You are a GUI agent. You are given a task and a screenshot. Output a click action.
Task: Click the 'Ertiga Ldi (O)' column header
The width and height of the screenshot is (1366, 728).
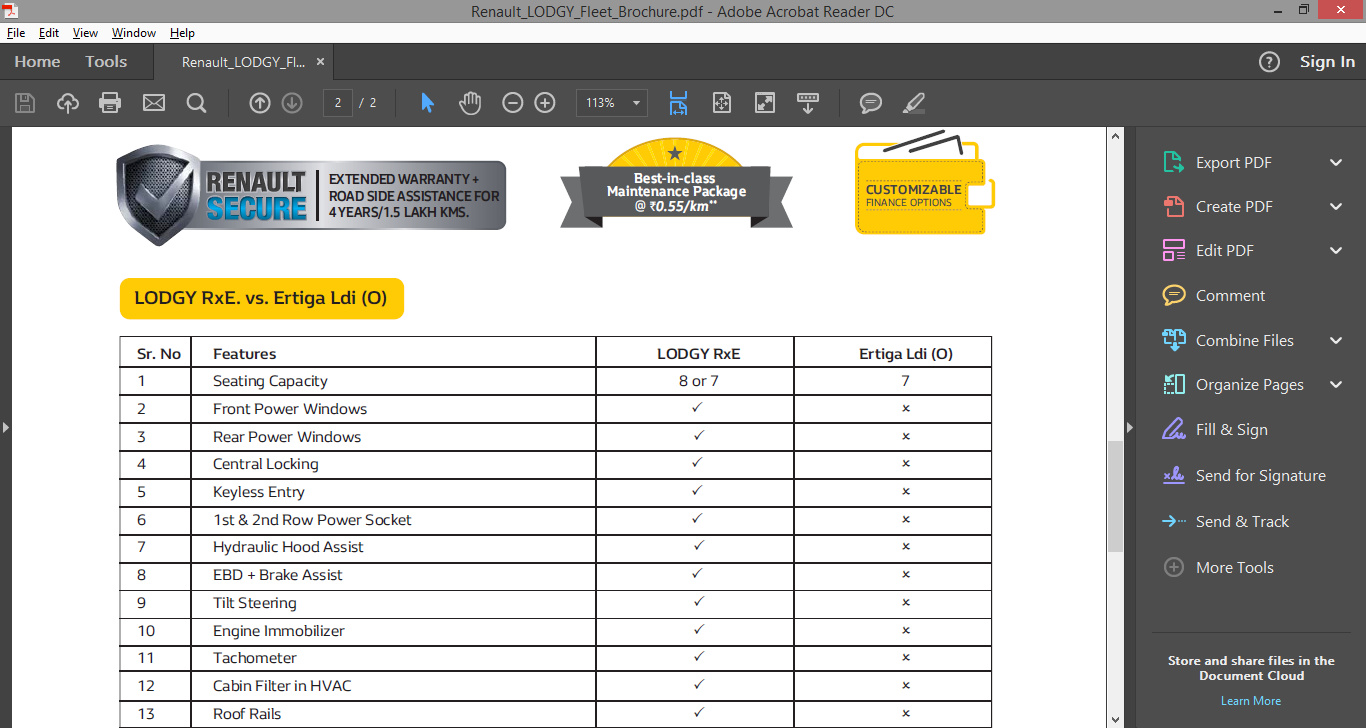[x=906, y=354]
